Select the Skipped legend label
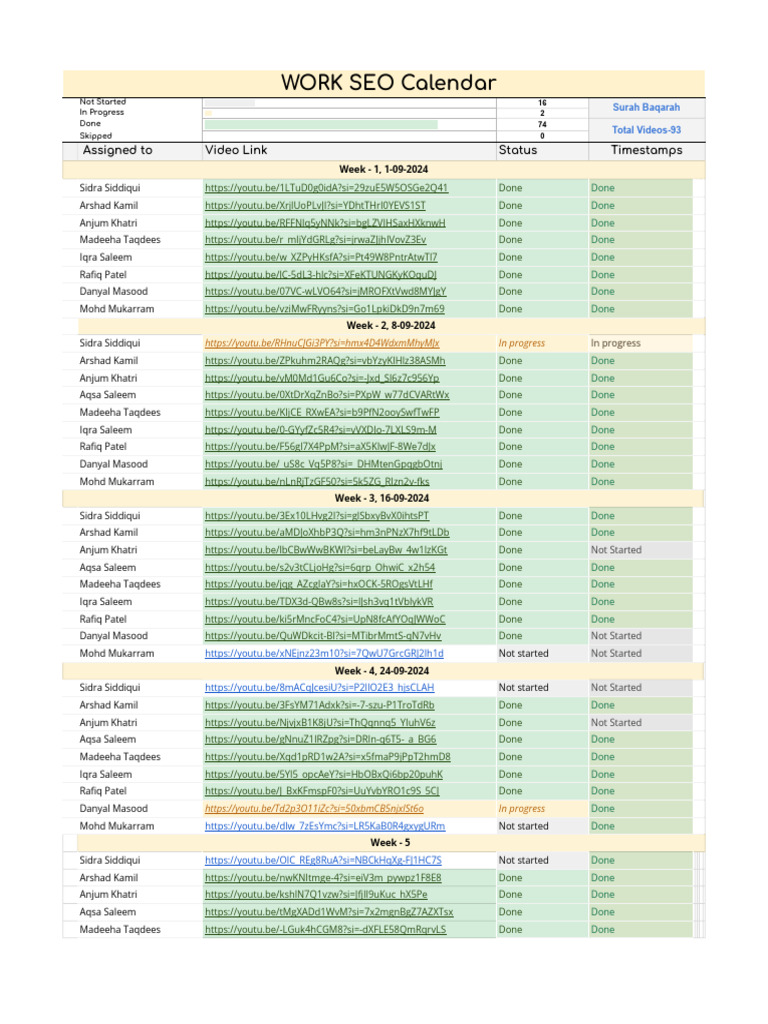Screen dimensions: 768x1024 pyautogui.click(x=96, y=136)
